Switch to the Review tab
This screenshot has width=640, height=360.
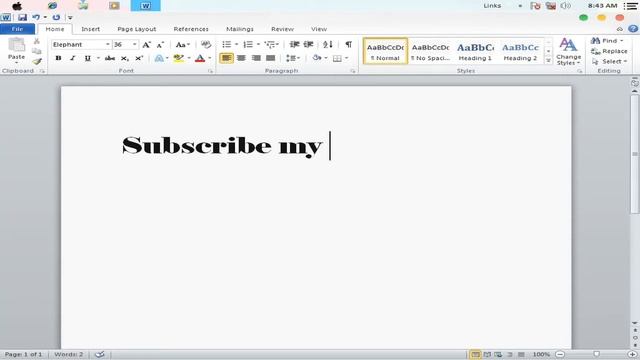(x=282, y=29)
